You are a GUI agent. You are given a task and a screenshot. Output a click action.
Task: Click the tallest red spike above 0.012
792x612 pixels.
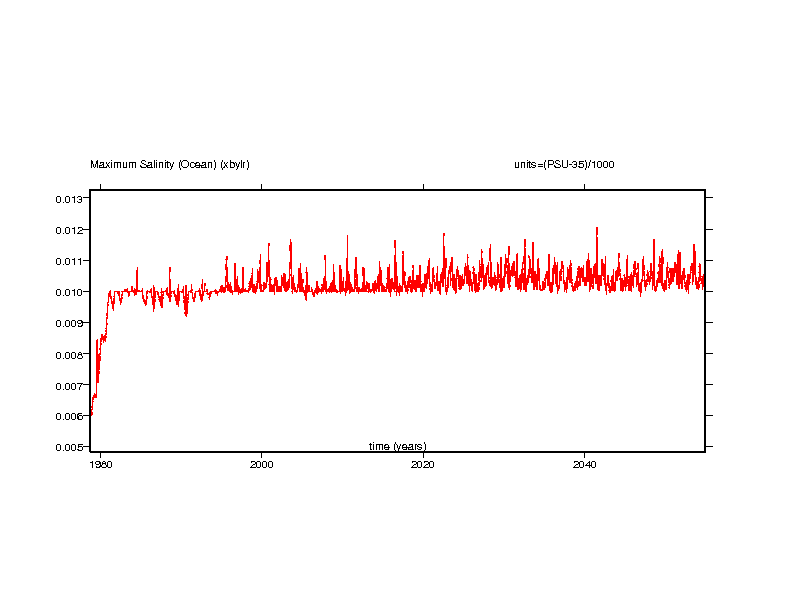pos(597,229)
